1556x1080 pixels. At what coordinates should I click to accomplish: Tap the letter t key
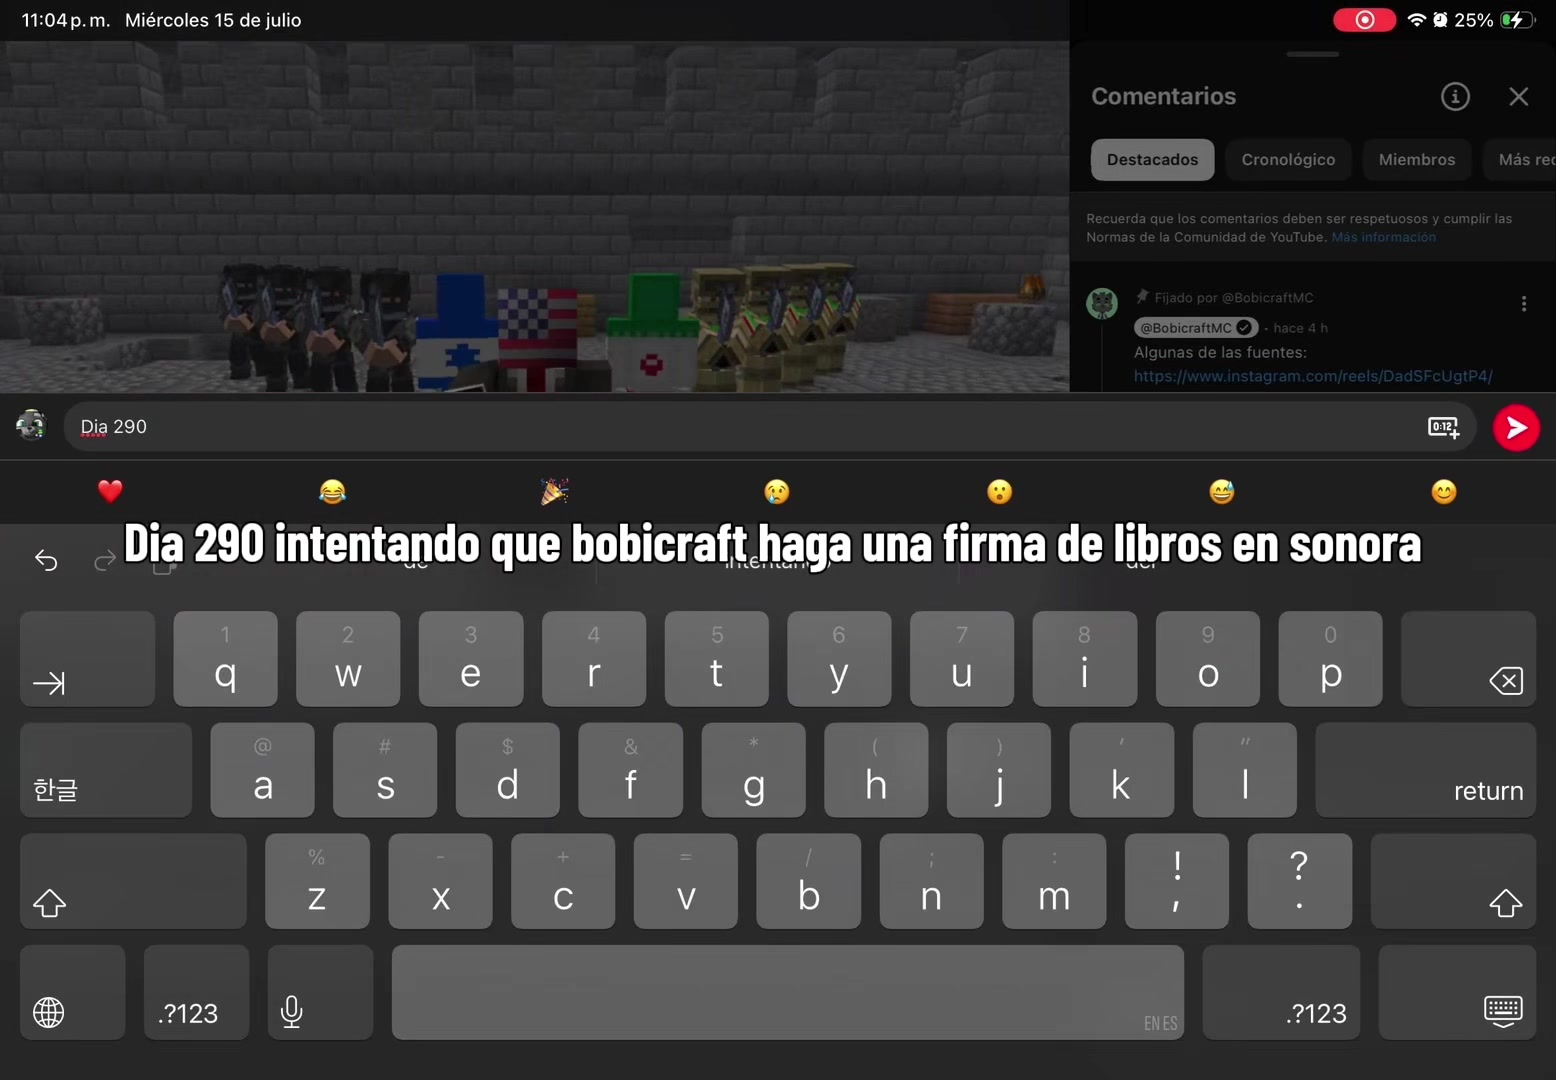tap(717, 659)
